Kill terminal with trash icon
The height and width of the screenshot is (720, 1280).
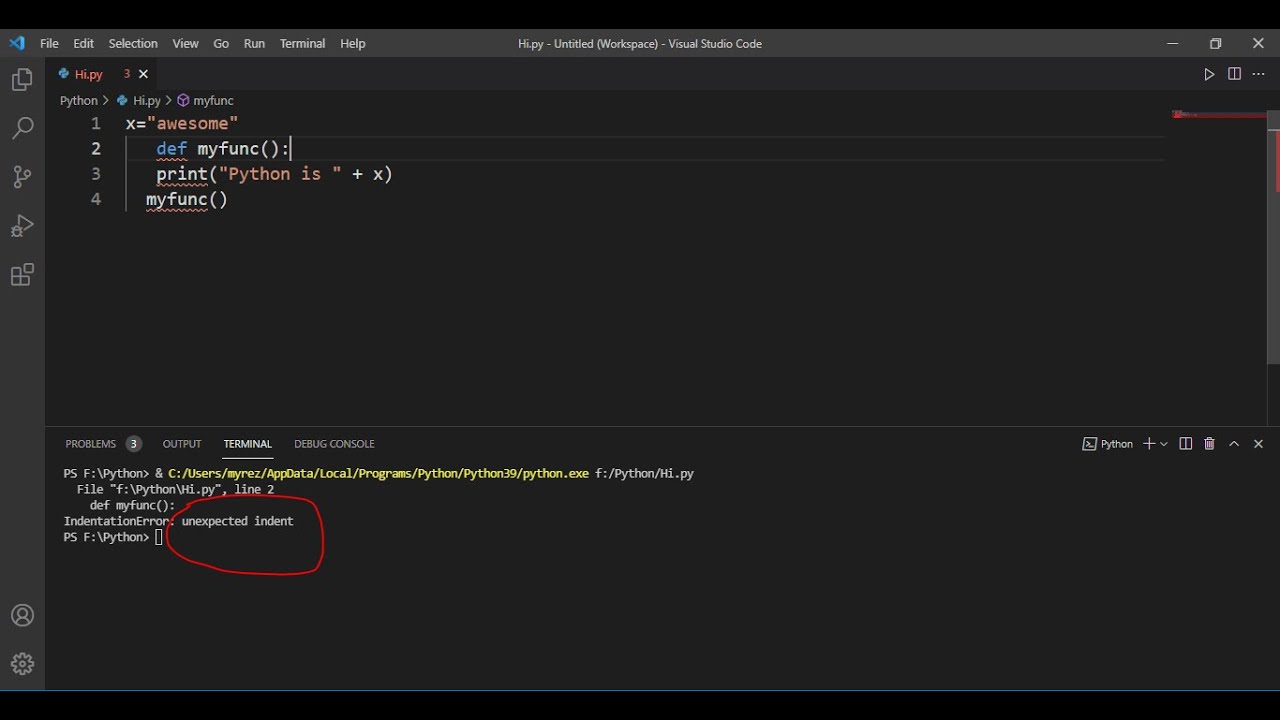tap(1209, 444)
